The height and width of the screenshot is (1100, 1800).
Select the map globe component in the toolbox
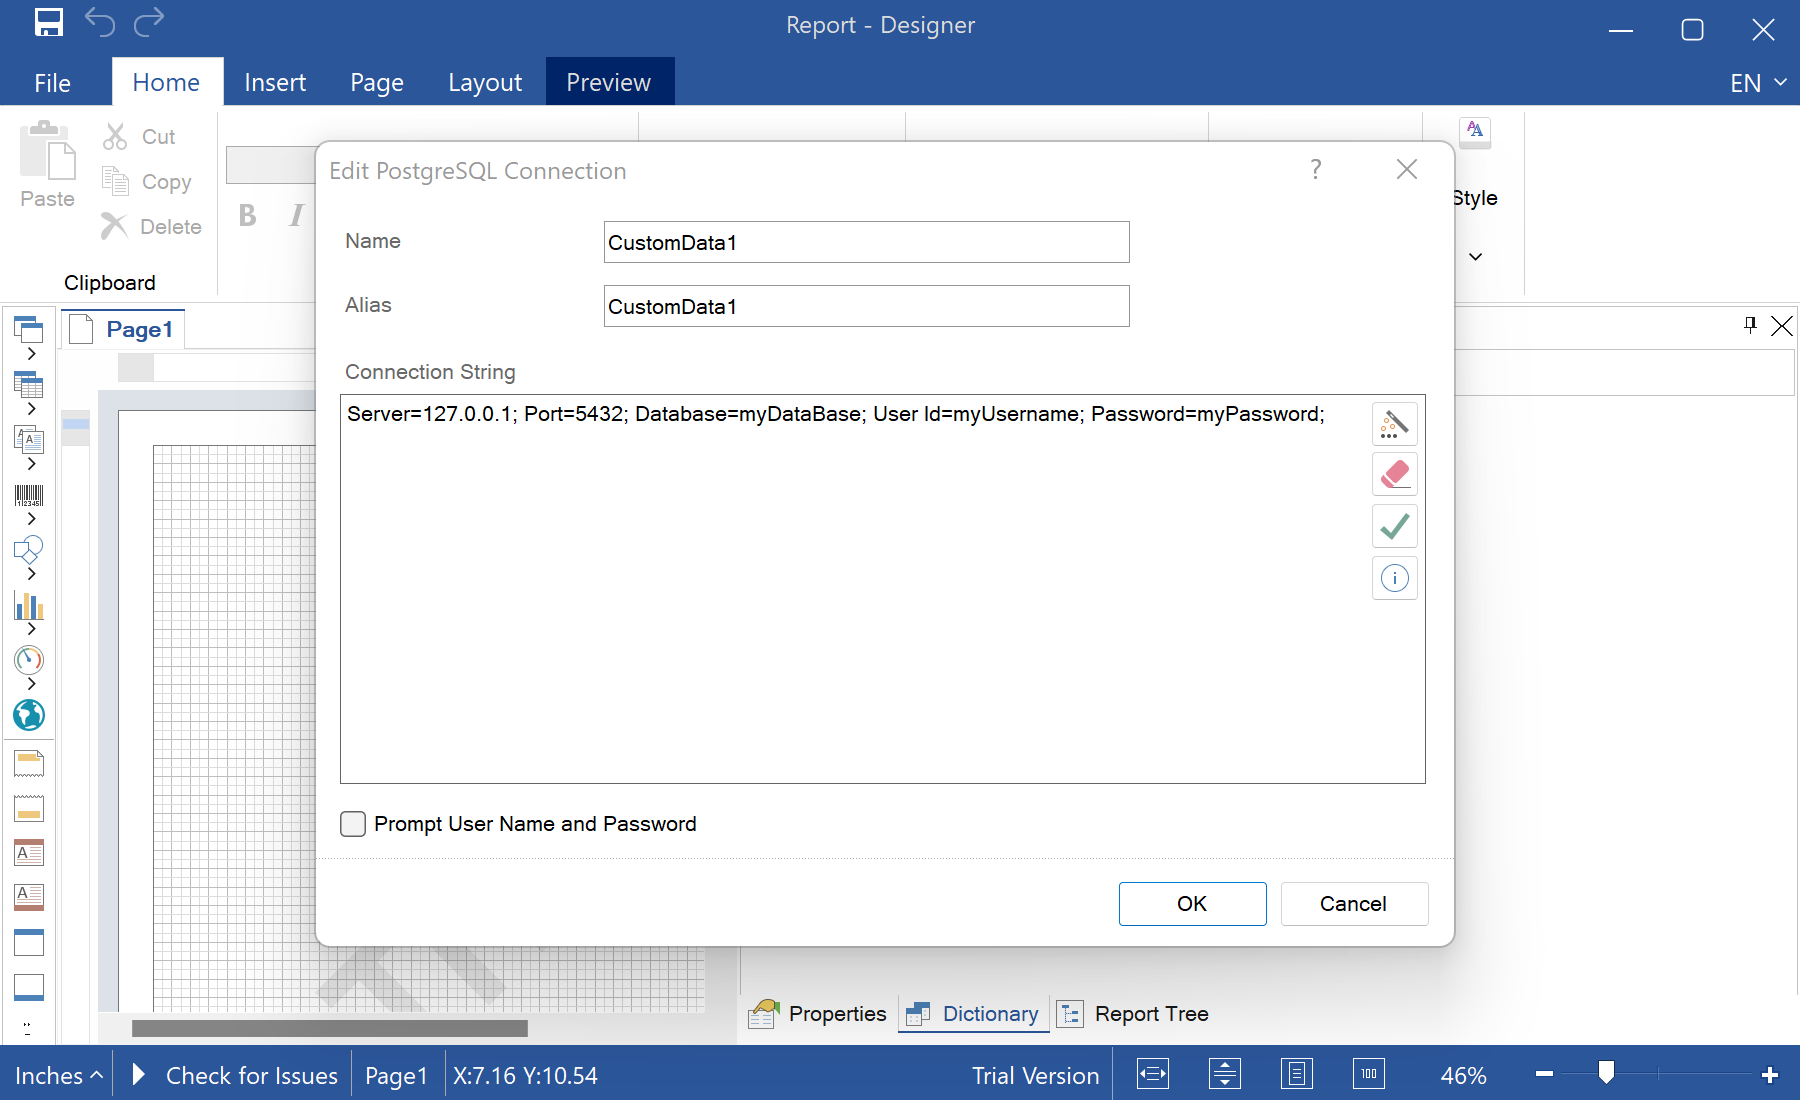[x=29, y=715]
